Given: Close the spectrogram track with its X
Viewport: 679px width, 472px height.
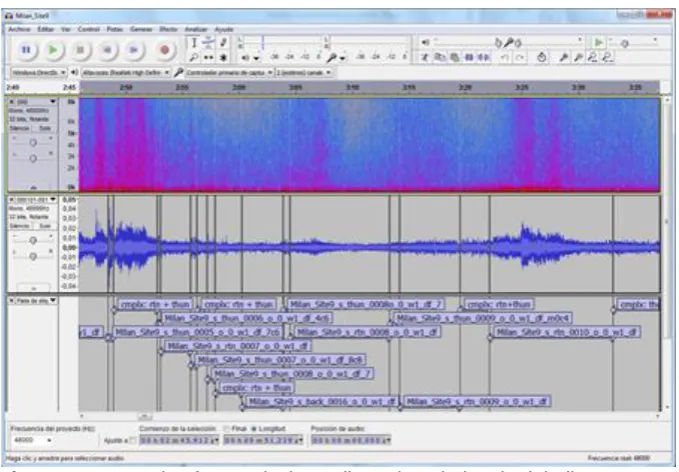Looking at the screenshot, I should coord(12,102).
